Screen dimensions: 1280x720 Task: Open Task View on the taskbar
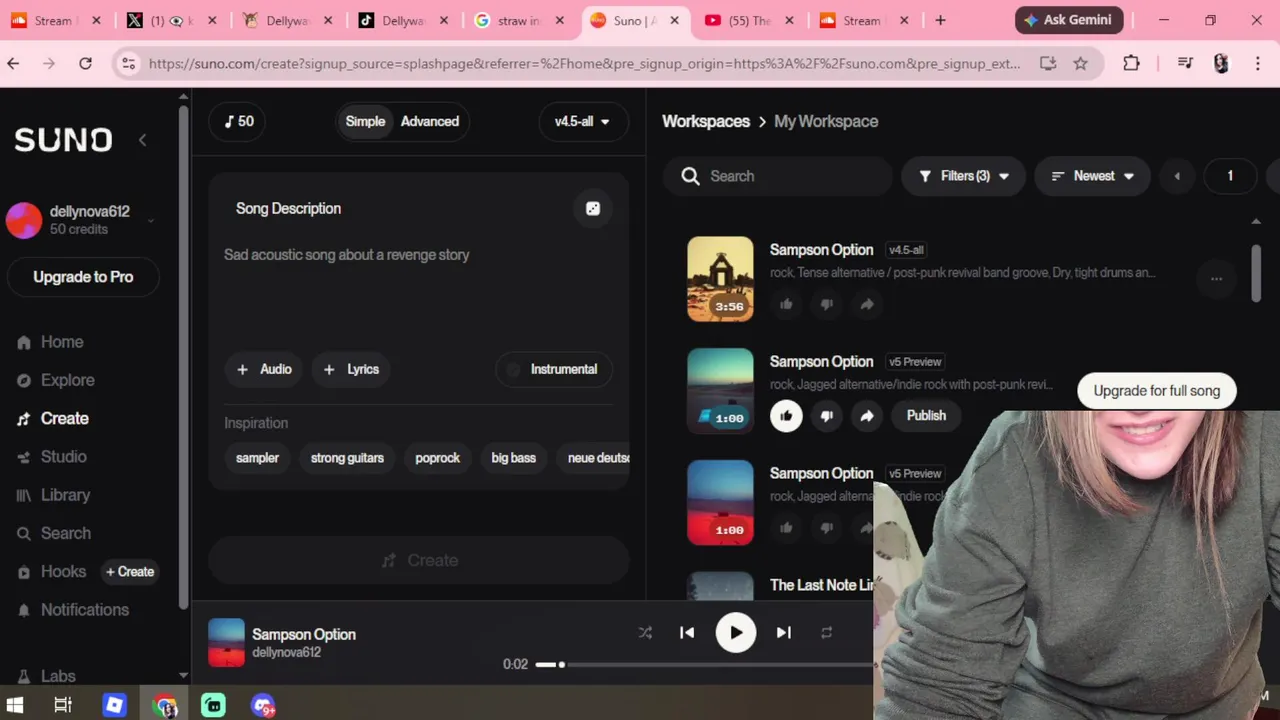62,705
